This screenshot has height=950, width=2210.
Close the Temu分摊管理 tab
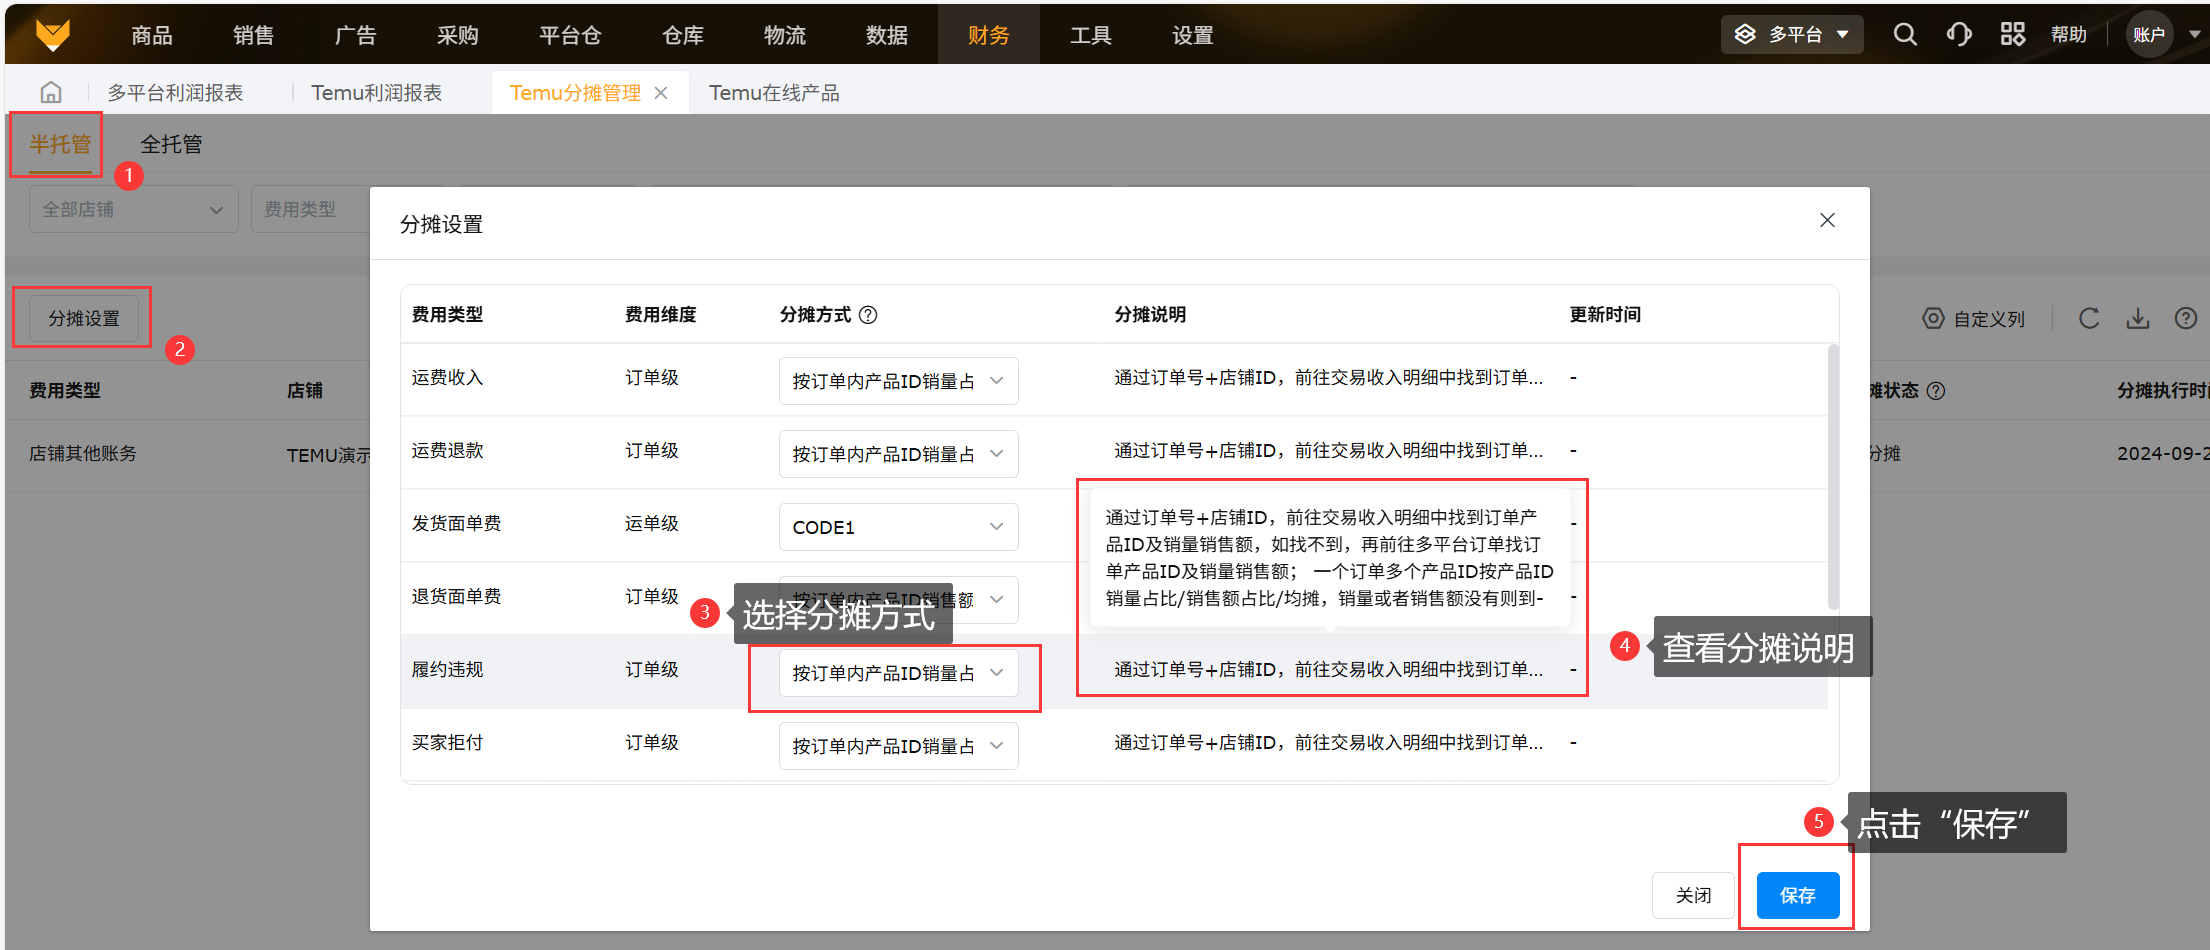pos(661,93)
